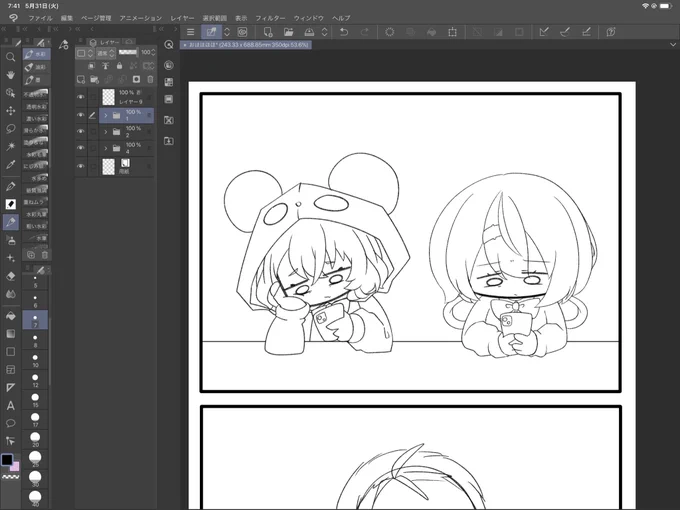The height and width of the screenshot is (510, 680).
Task: Toggle visibility of folder 1
Action: [x=81, y=115]
